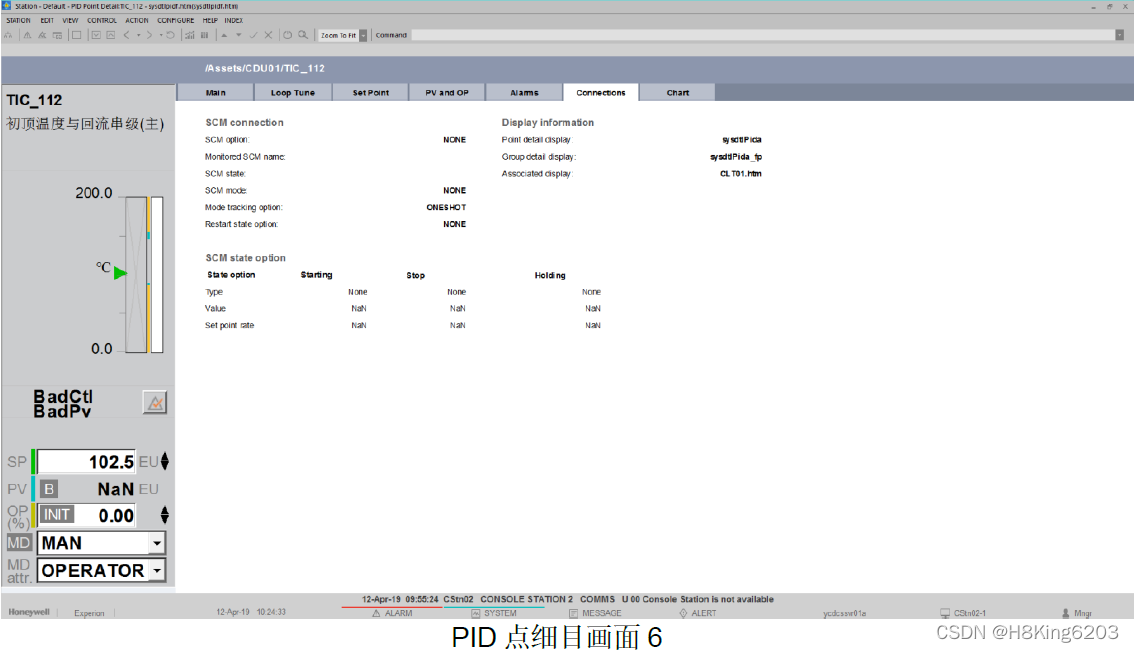Click the yellow OP bar gauge
1134x652 pixels.
[149, 275]
